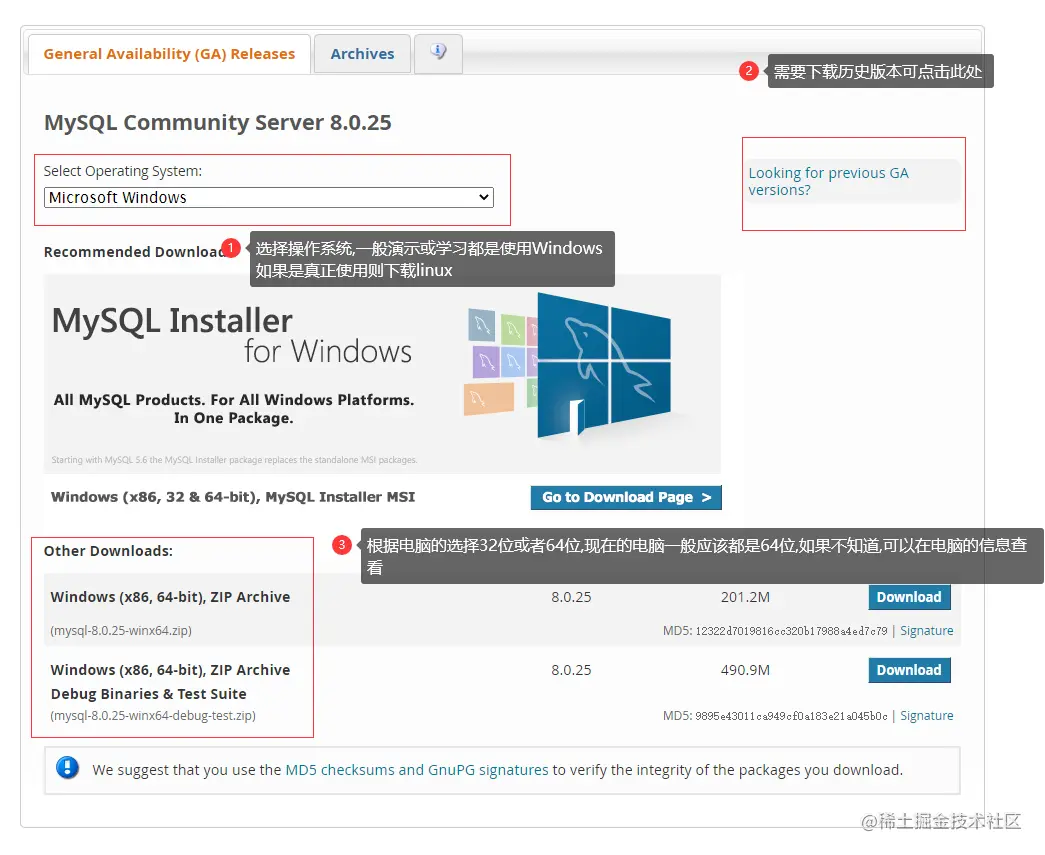The height and width of the screenshot is (855, 1045).
Task: Click the Debug Binaries & Test Suite text
Action: (149, 694)
